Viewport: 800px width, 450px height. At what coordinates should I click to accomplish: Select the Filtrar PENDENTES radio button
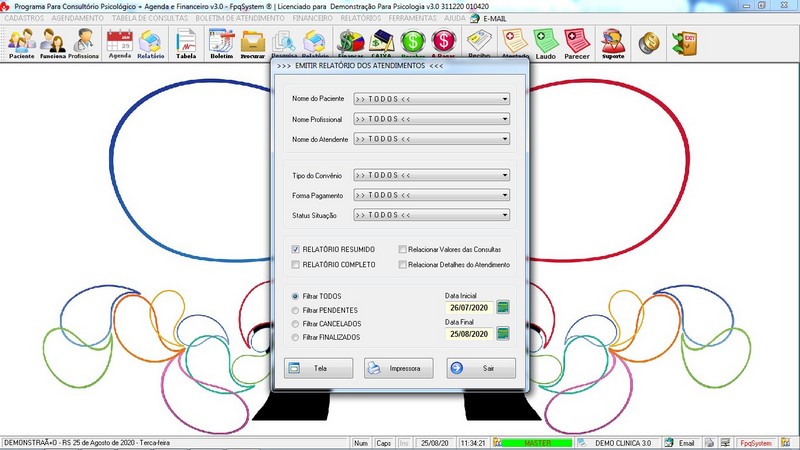pyautogui.click(x=295, y=310)
